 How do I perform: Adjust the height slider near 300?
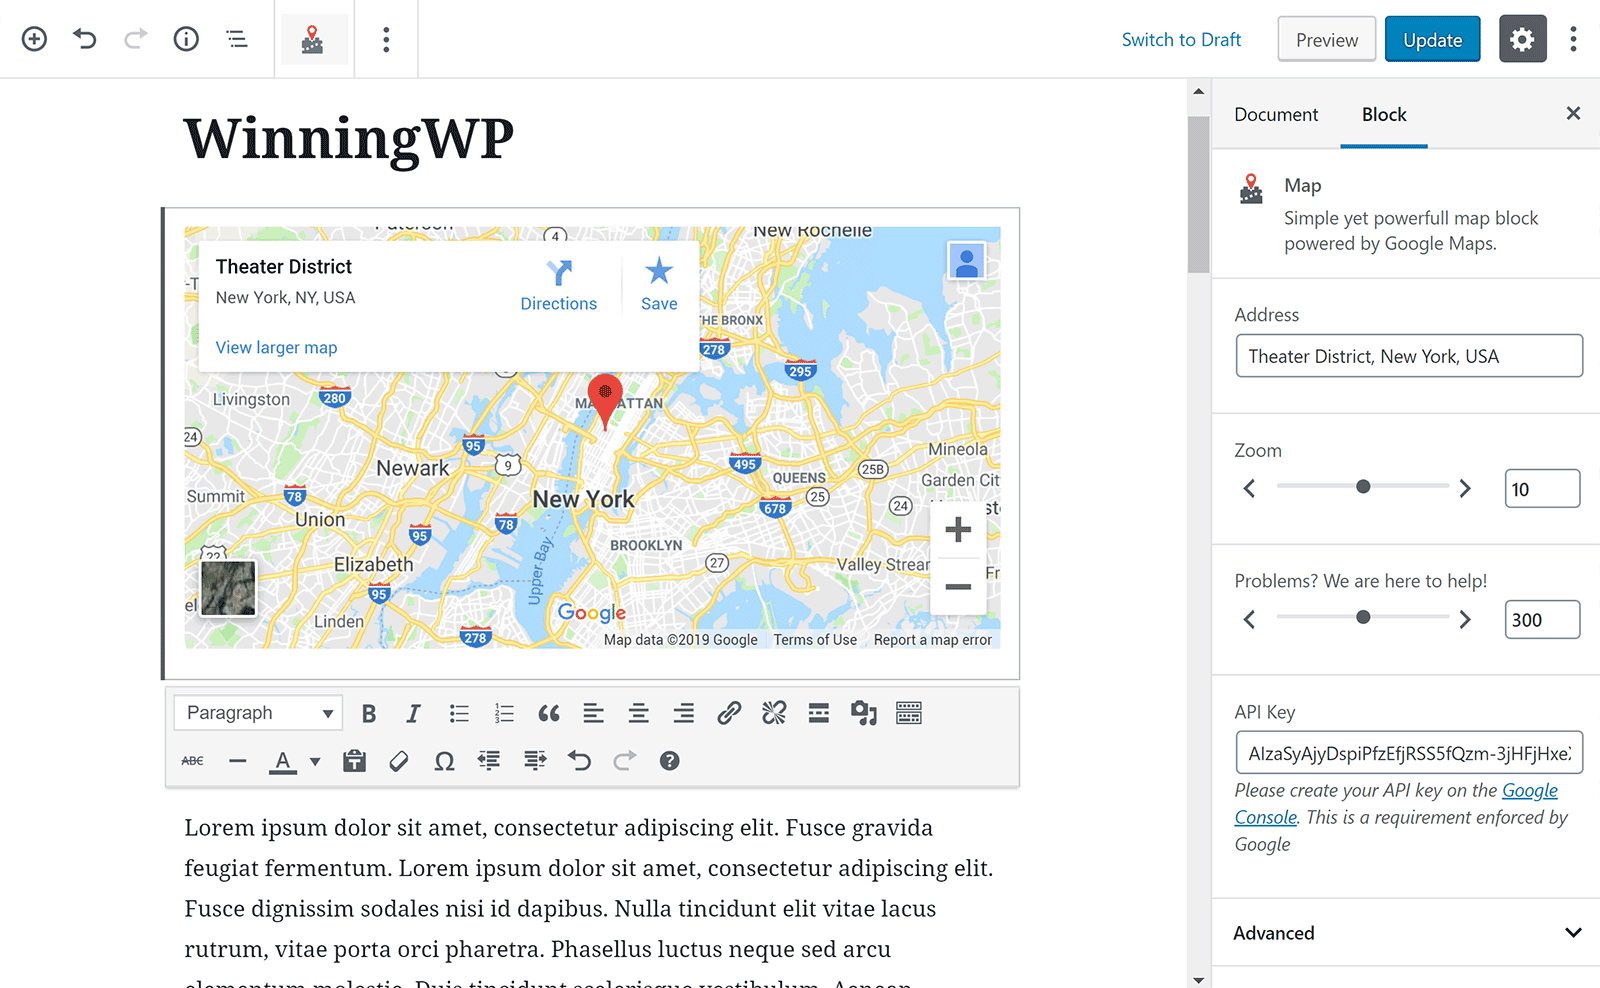pyautogui.click(x=1363, y=617)
